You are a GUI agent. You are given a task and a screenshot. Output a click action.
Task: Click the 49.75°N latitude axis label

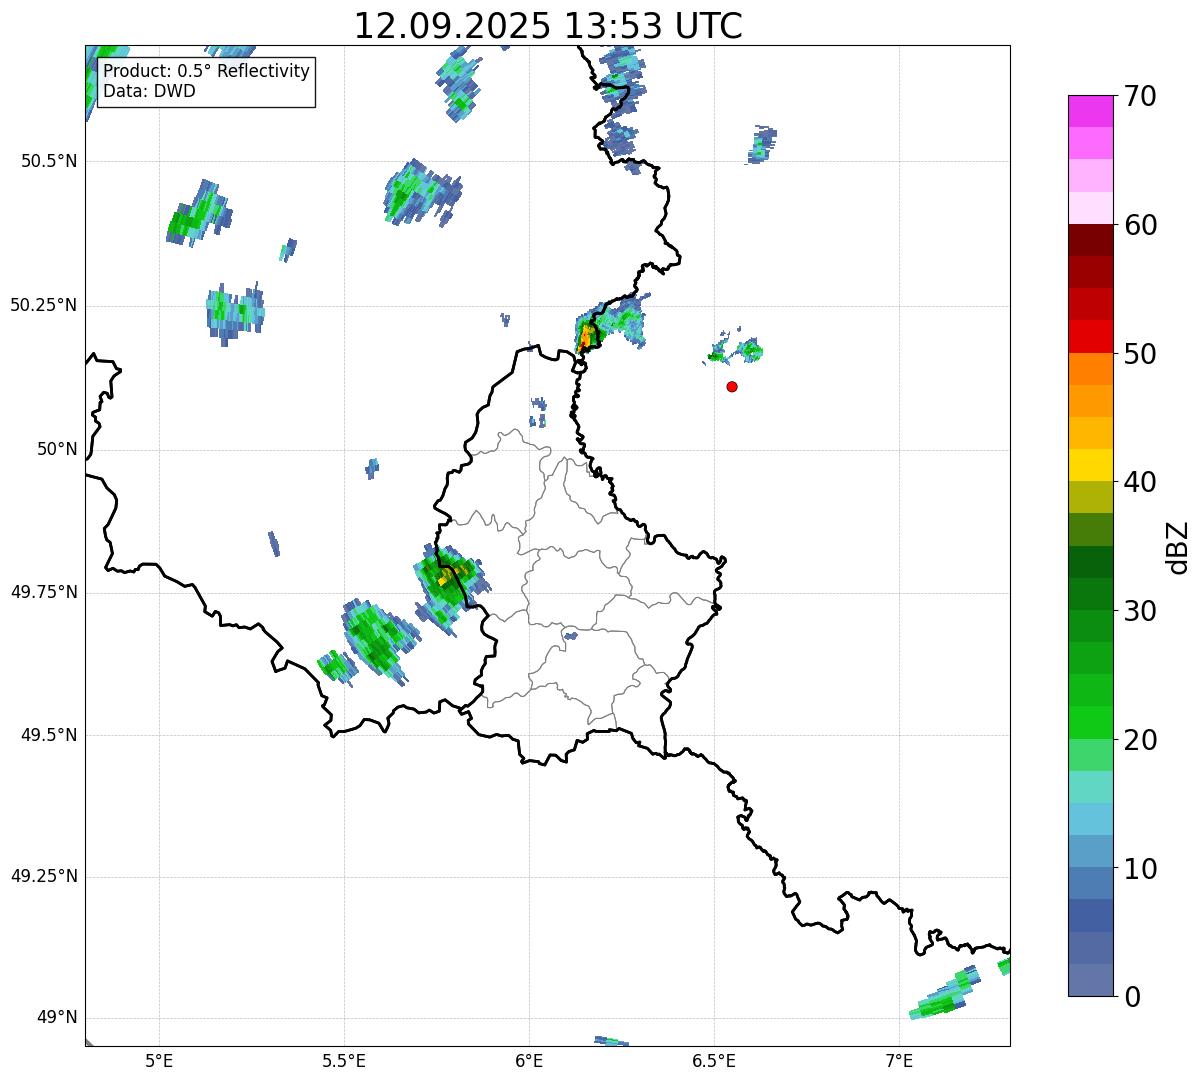pos(44,592)
